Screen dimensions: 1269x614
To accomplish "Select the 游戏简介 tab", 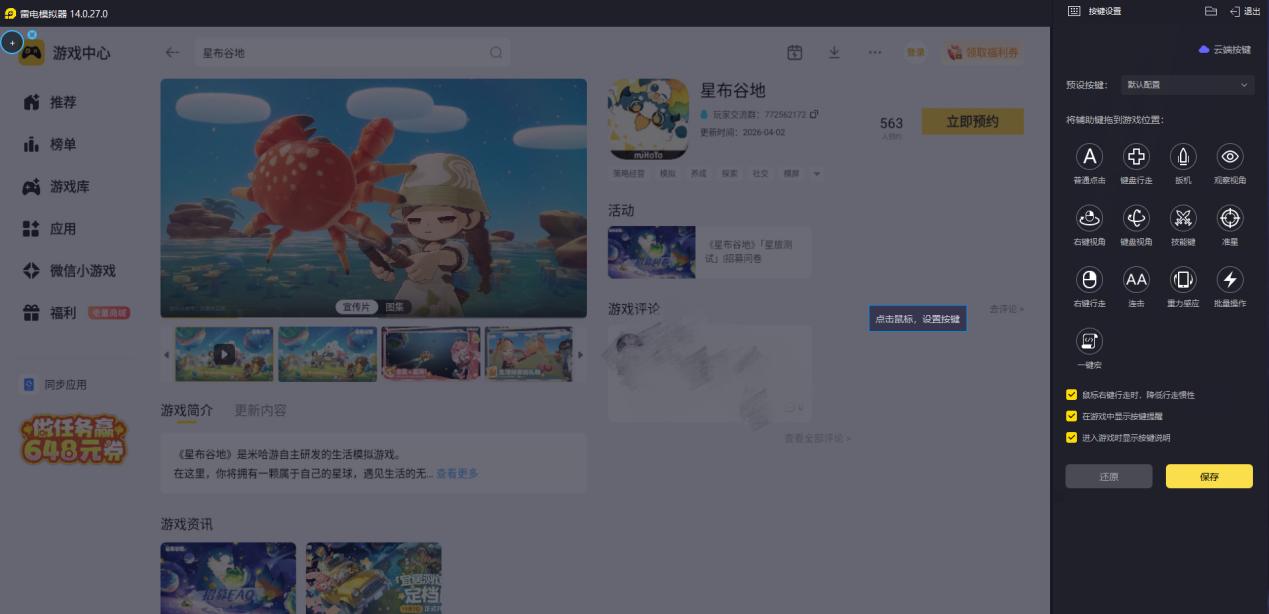I will [187, 411].
